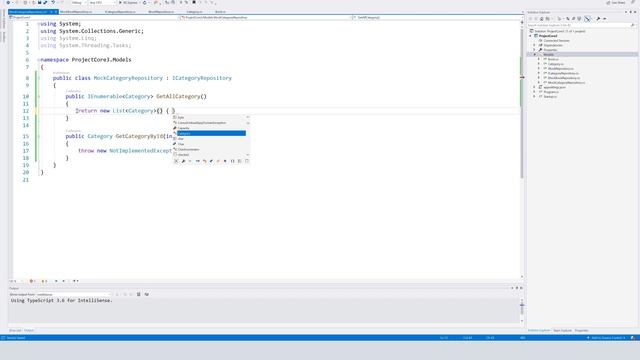
Task: Save all files using the toolbar icon
Action: click(x=45, y=2)
